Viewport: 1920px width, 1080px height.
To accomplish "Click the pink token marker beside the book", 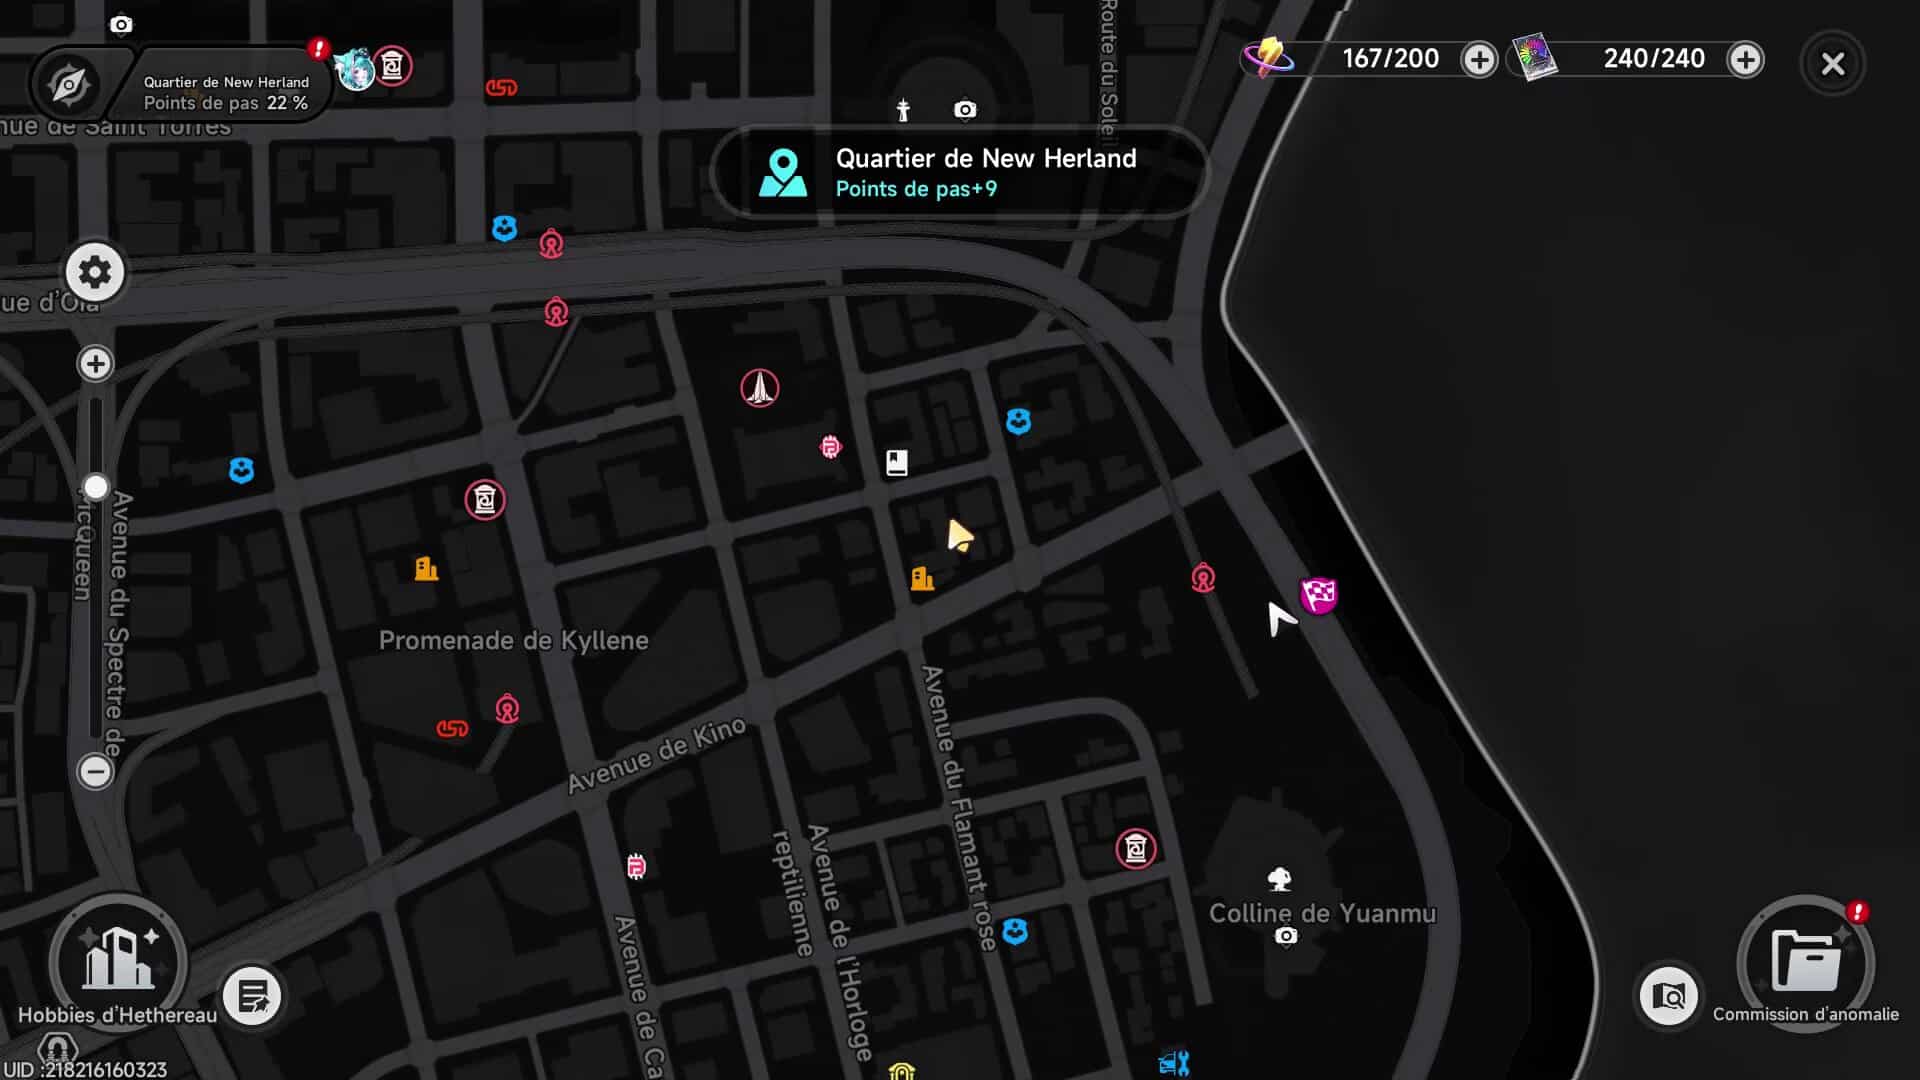I will tap(831, 447).
